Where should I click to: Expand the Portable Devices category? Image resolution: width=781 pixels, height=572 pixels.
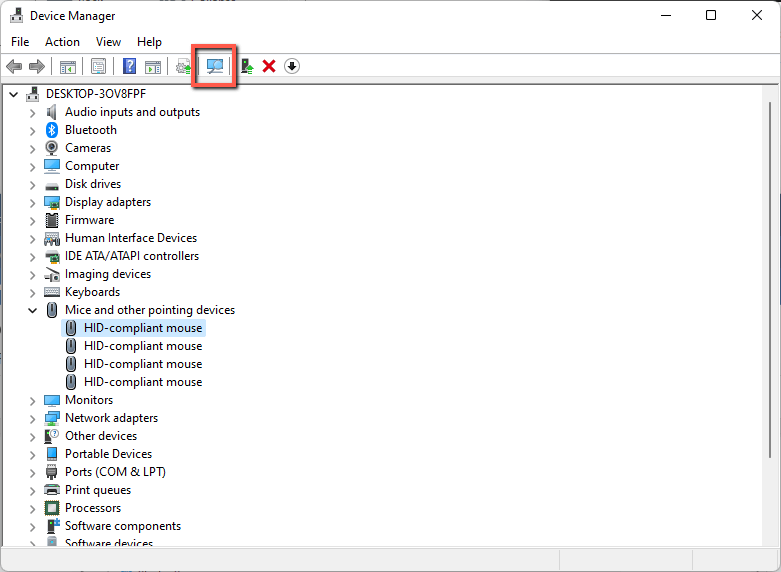32,454
